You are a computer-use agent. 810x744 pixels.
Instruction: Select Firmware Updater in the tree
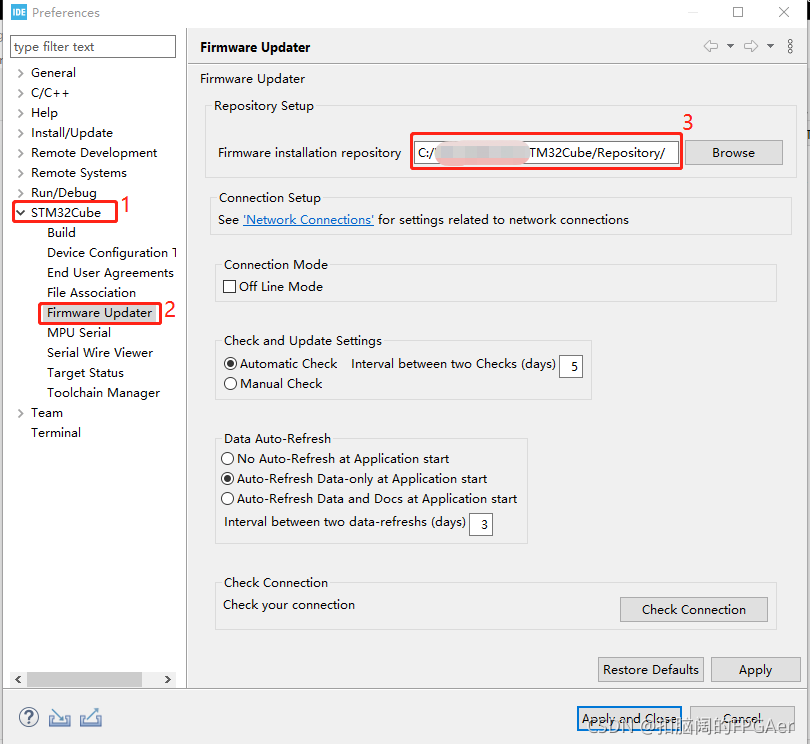tap(100, 313)
